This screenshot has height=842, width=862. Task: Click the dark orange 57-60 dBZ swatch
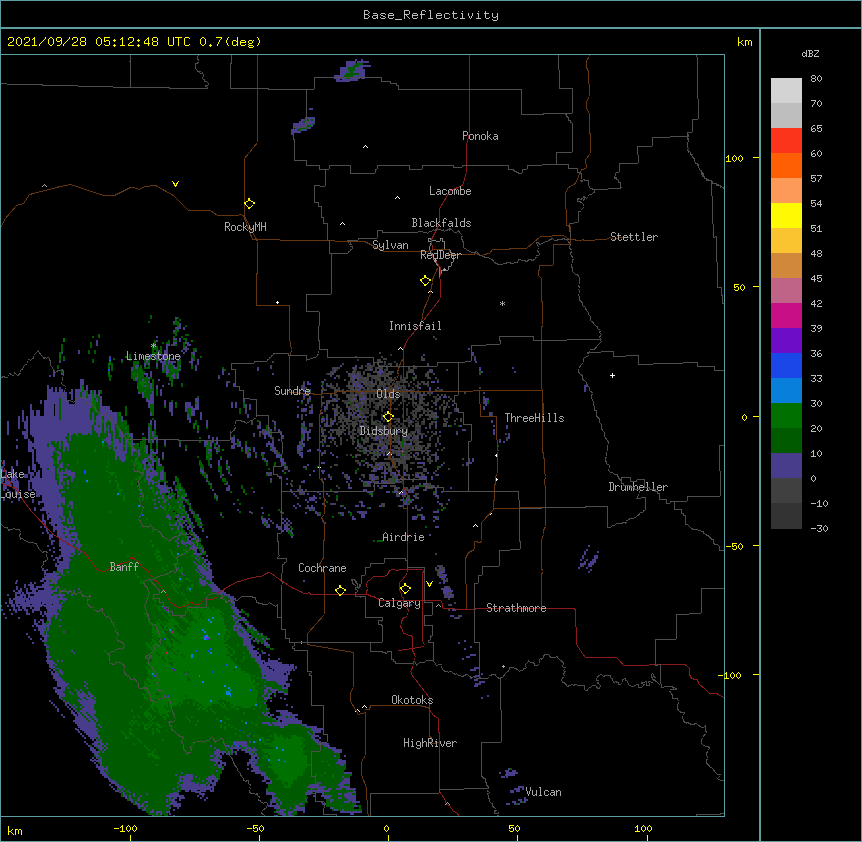pyautogui.click(x=786, y=166)
